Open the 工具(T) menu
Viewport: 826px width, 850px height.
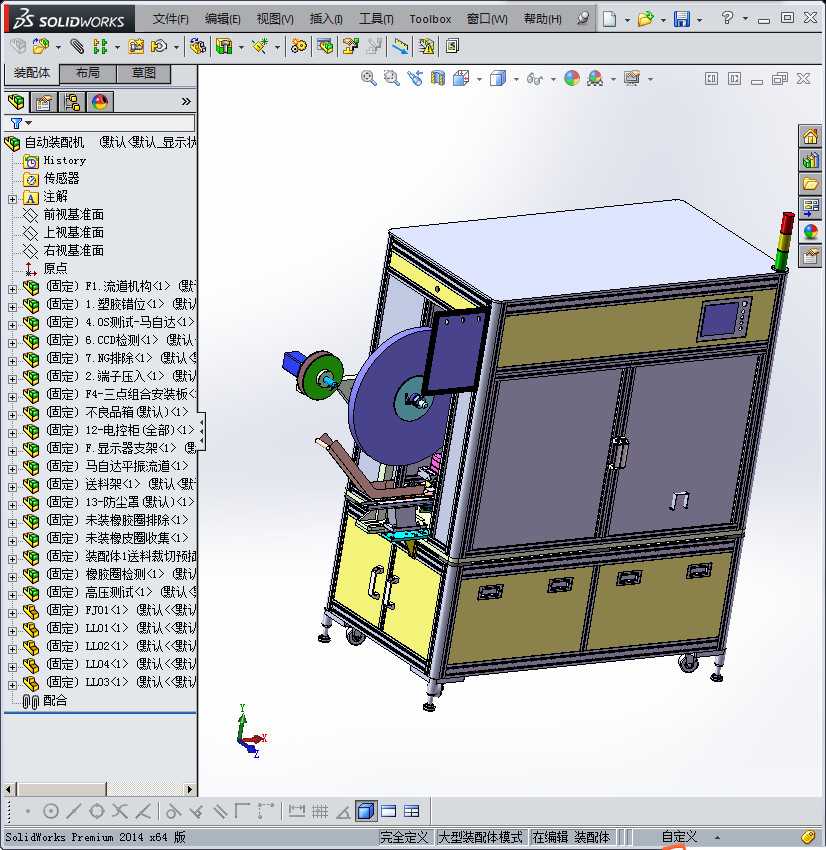tap(376, 19)
